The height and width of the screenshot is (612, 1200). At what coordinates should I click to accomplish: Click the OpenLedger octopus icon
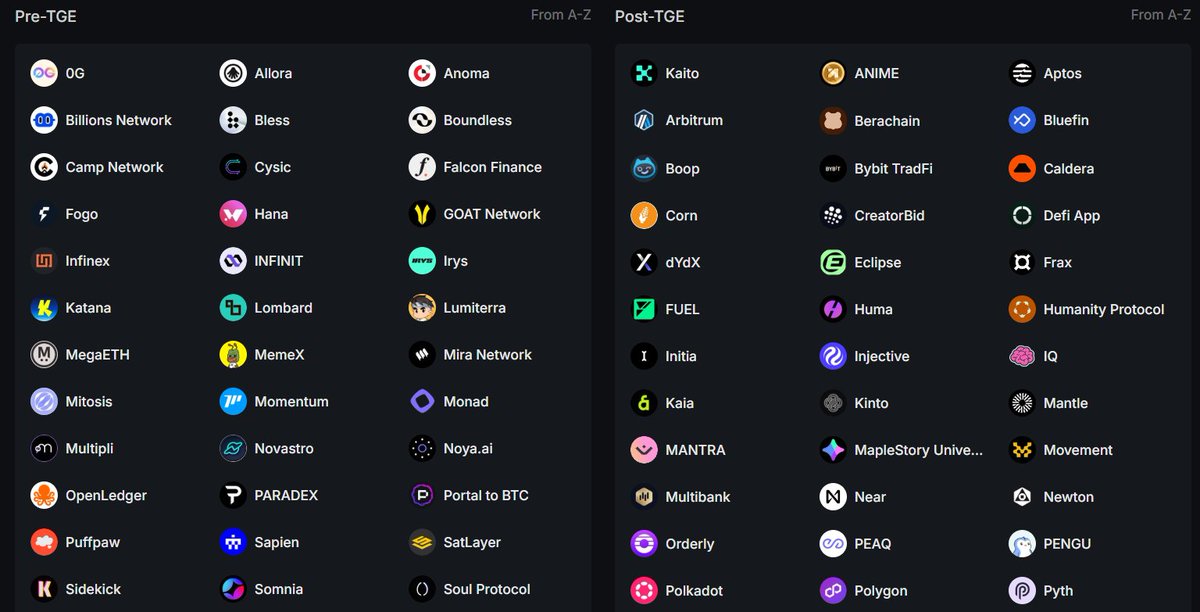pos(44,495)
